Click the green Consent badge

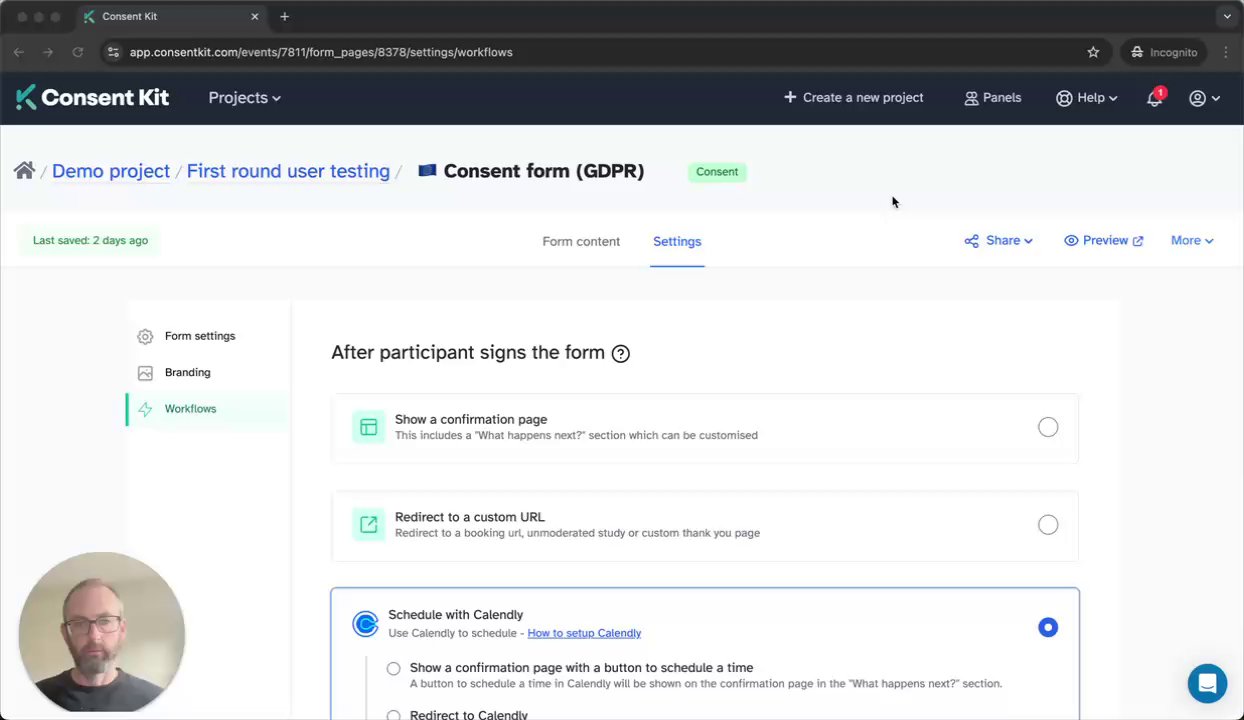coord(717,172)
